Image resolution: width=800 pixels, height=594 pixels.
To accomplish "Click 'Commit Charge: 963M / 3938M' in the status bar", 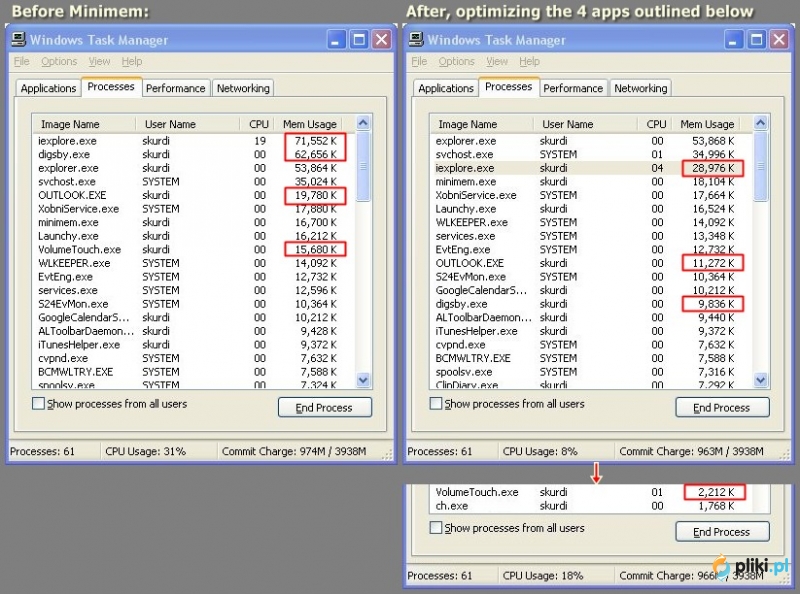I will pos(691,451).
